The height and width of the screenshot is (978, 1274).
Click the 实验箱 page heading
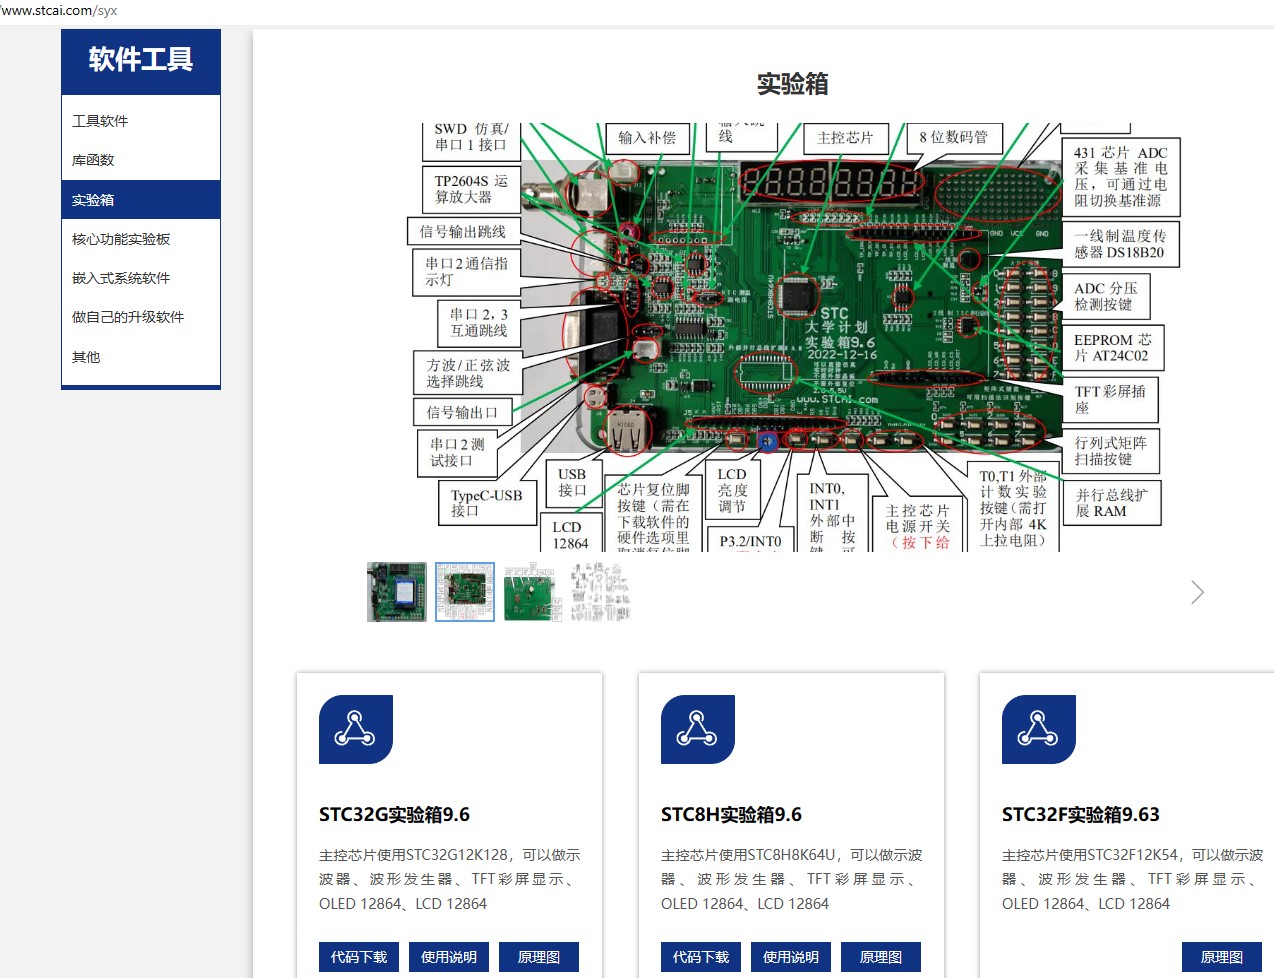pos(792,84)
